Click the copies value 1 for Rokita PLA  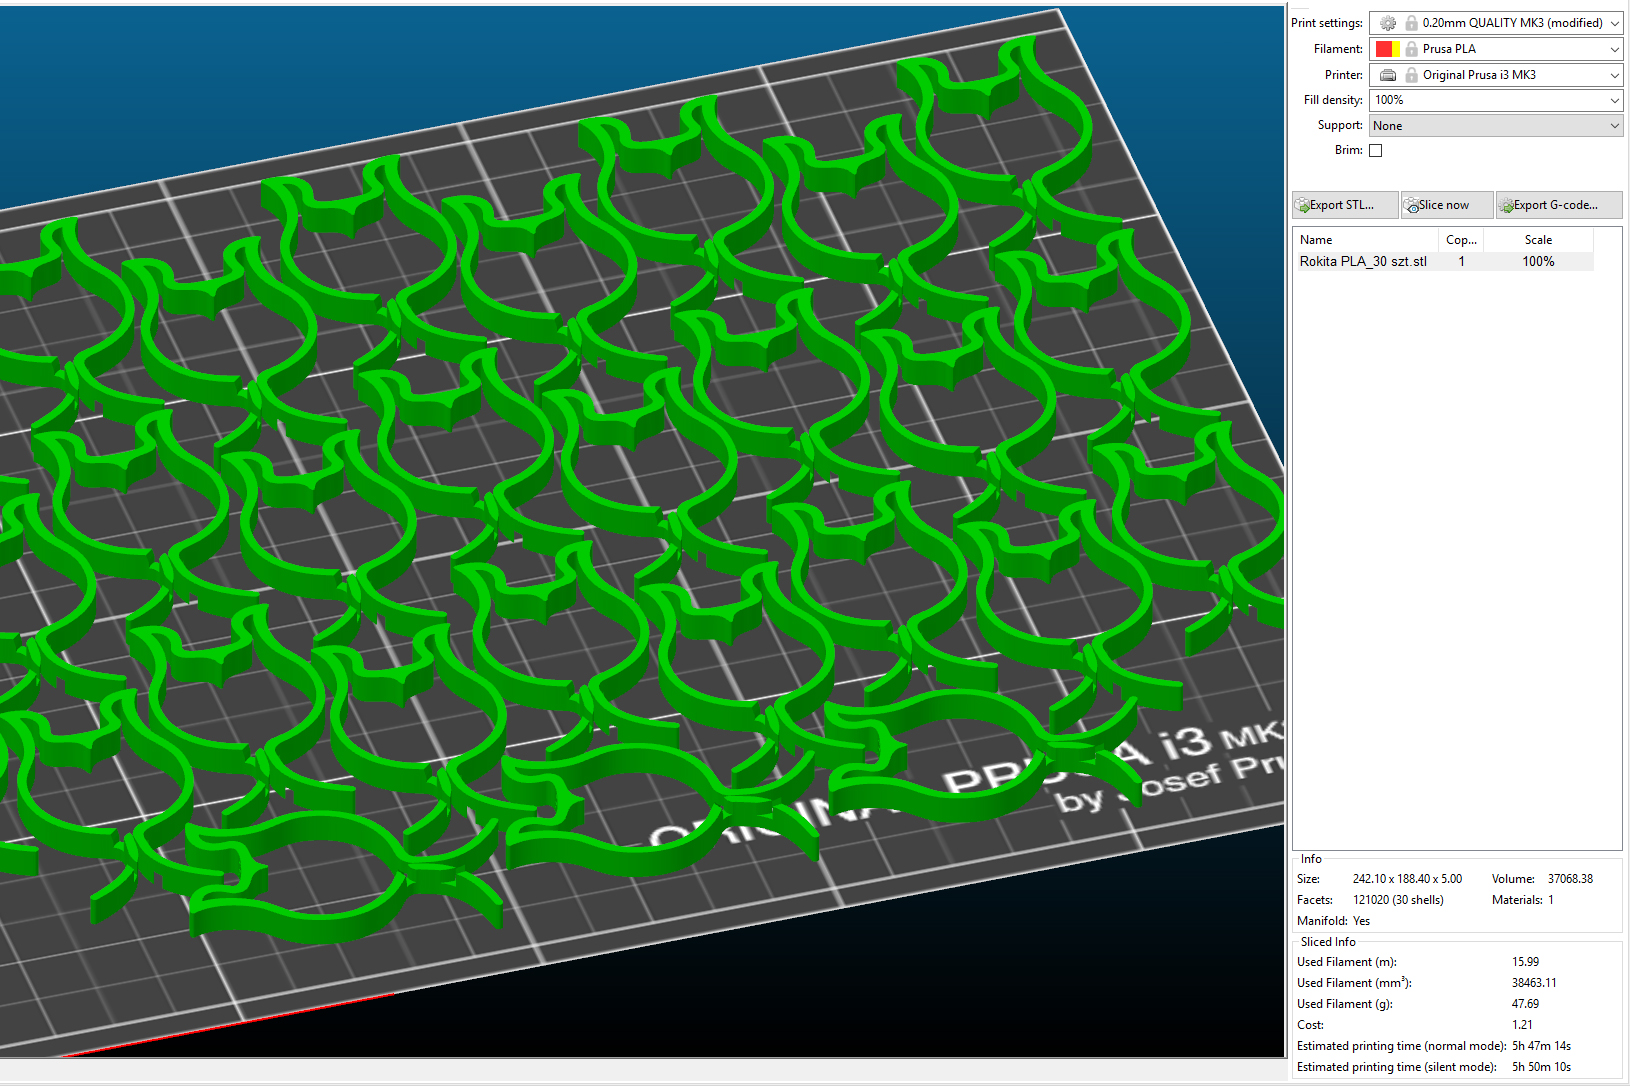[1461, 261]
